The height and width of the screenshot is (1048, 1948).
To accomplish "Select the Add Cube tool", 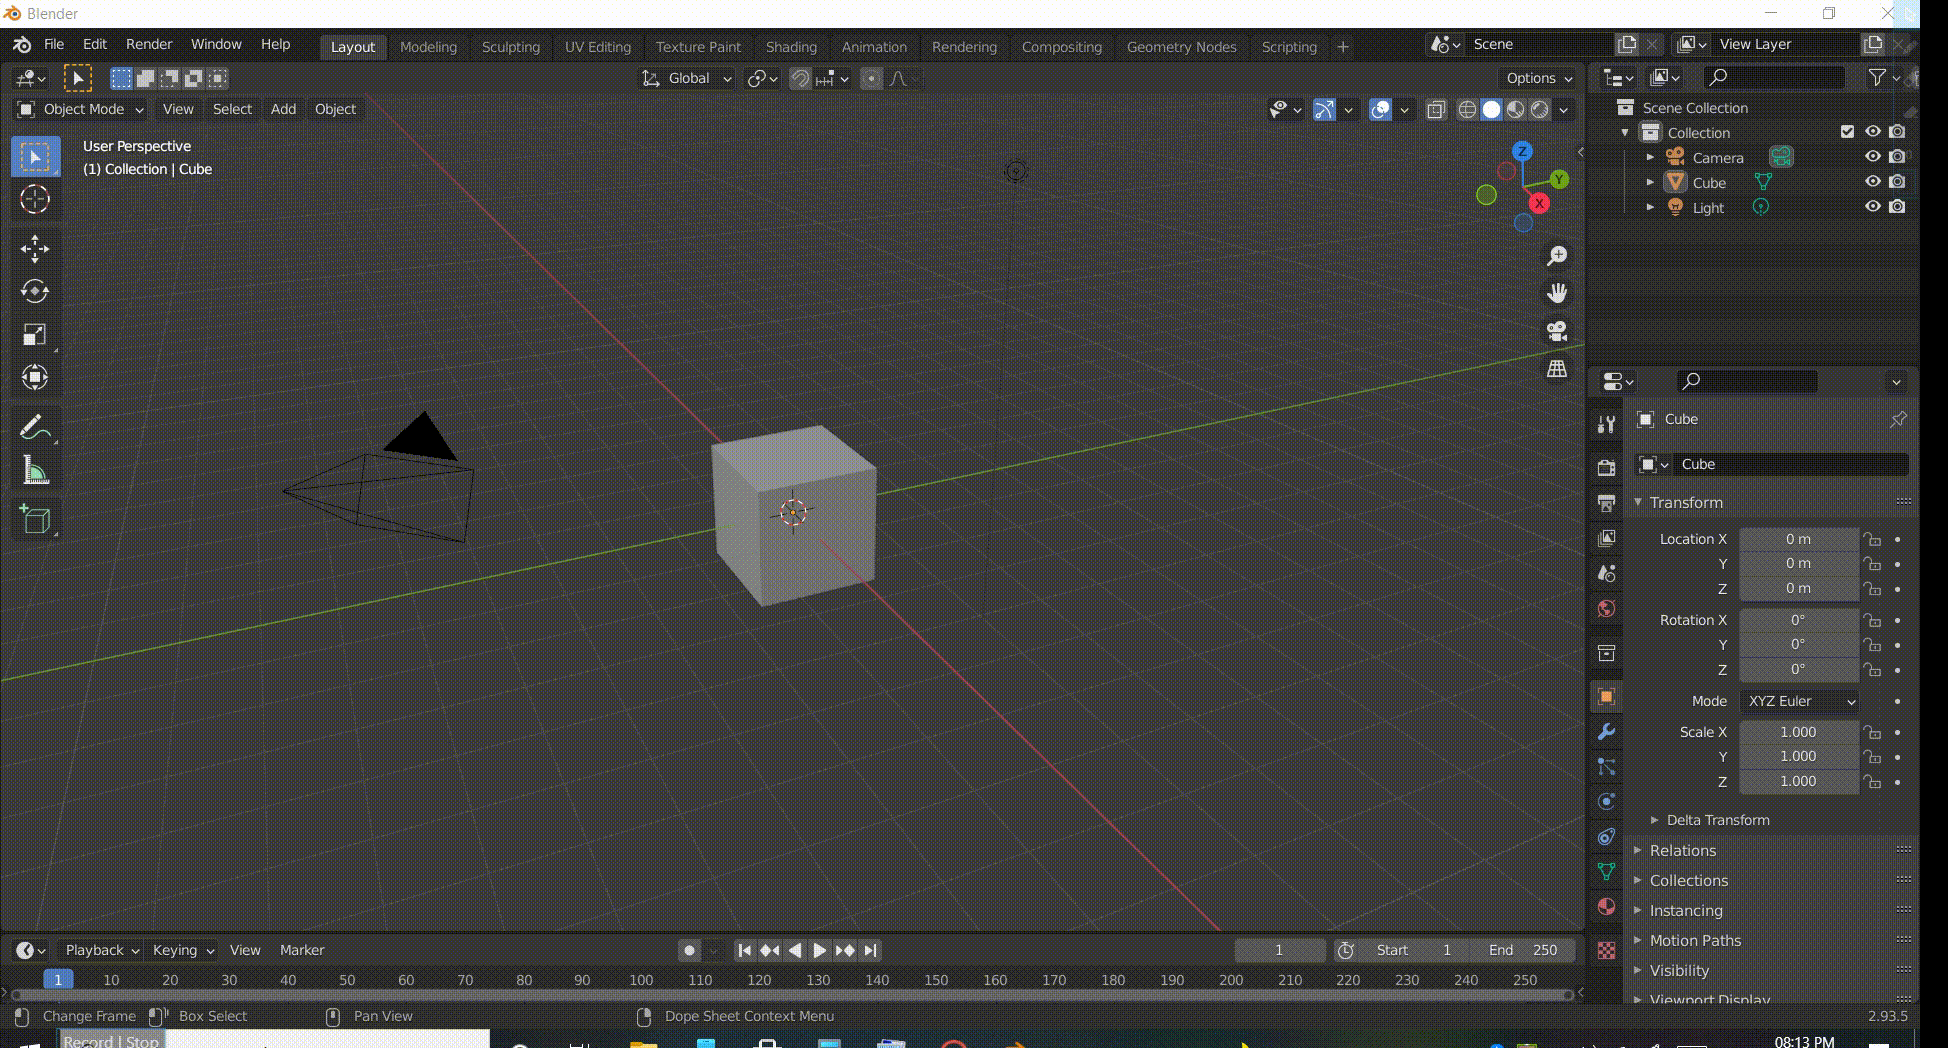I will coord(35,519).
